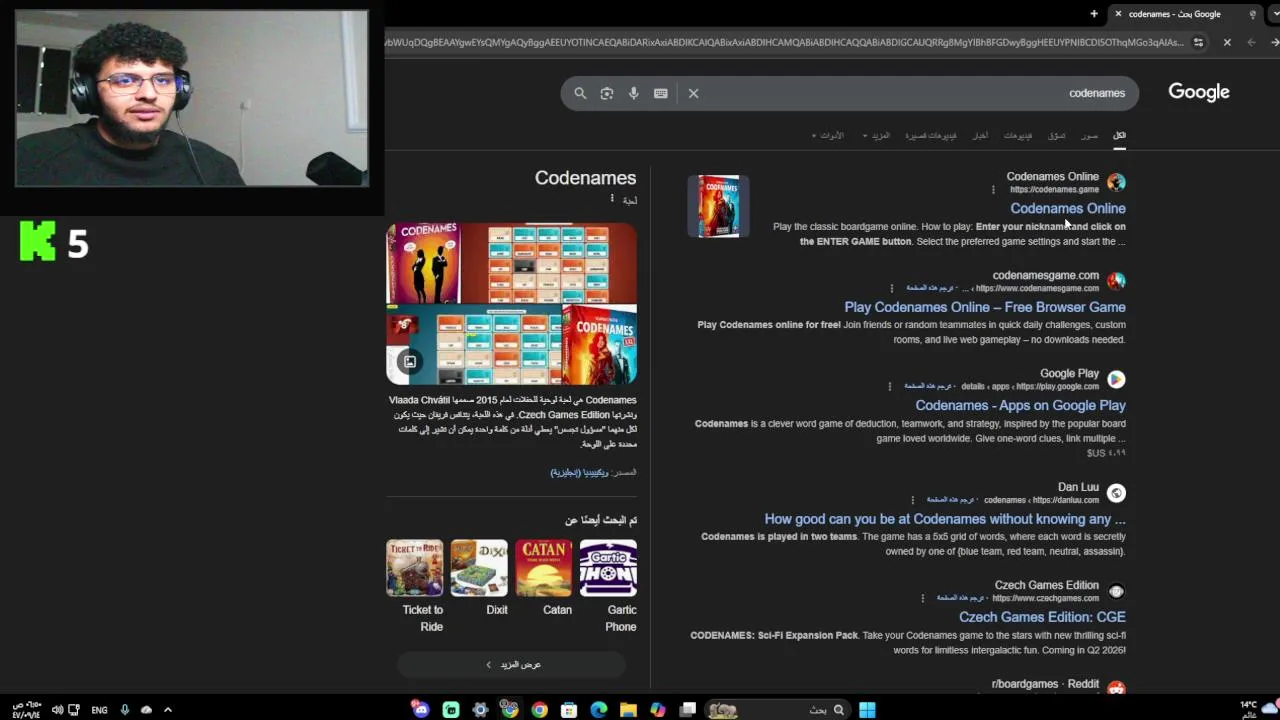
Task: Open Dixit related search thumbnail
Action: pos(479,568)
